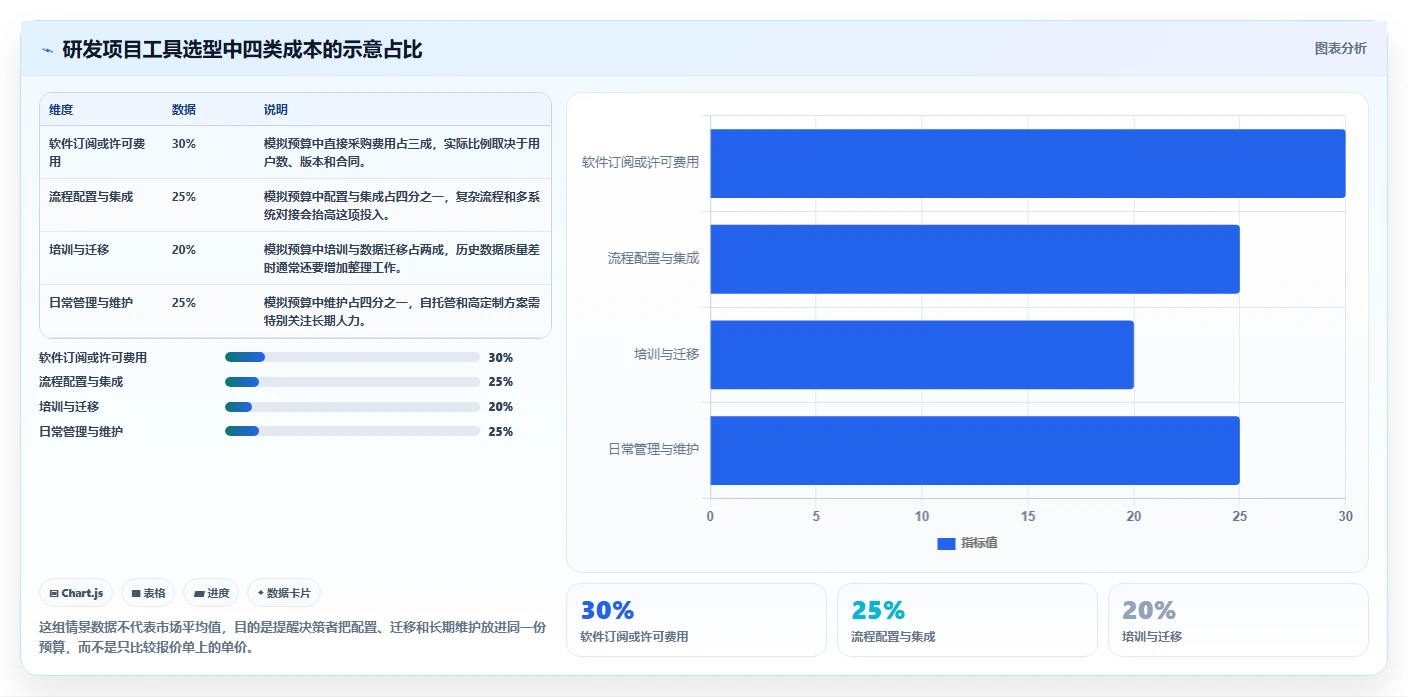Screen dimensions: 1408x697
Task: Click the x-axis tick label 30
Action: tap(1345, 516)
